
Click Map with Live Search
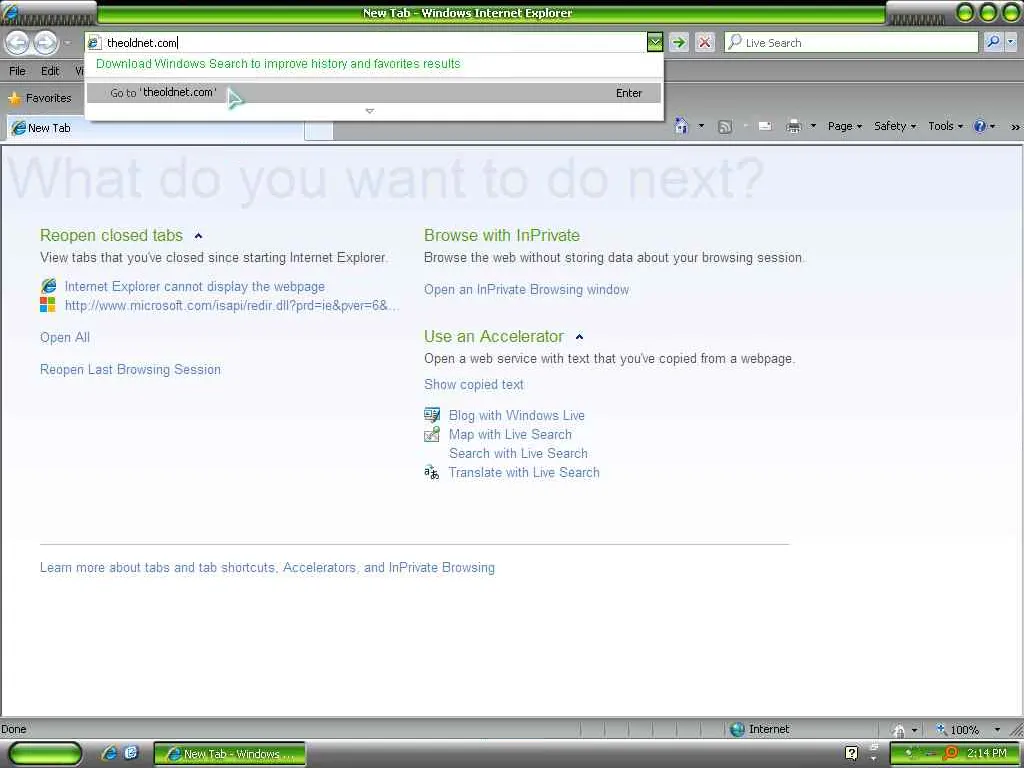point(510,434)
